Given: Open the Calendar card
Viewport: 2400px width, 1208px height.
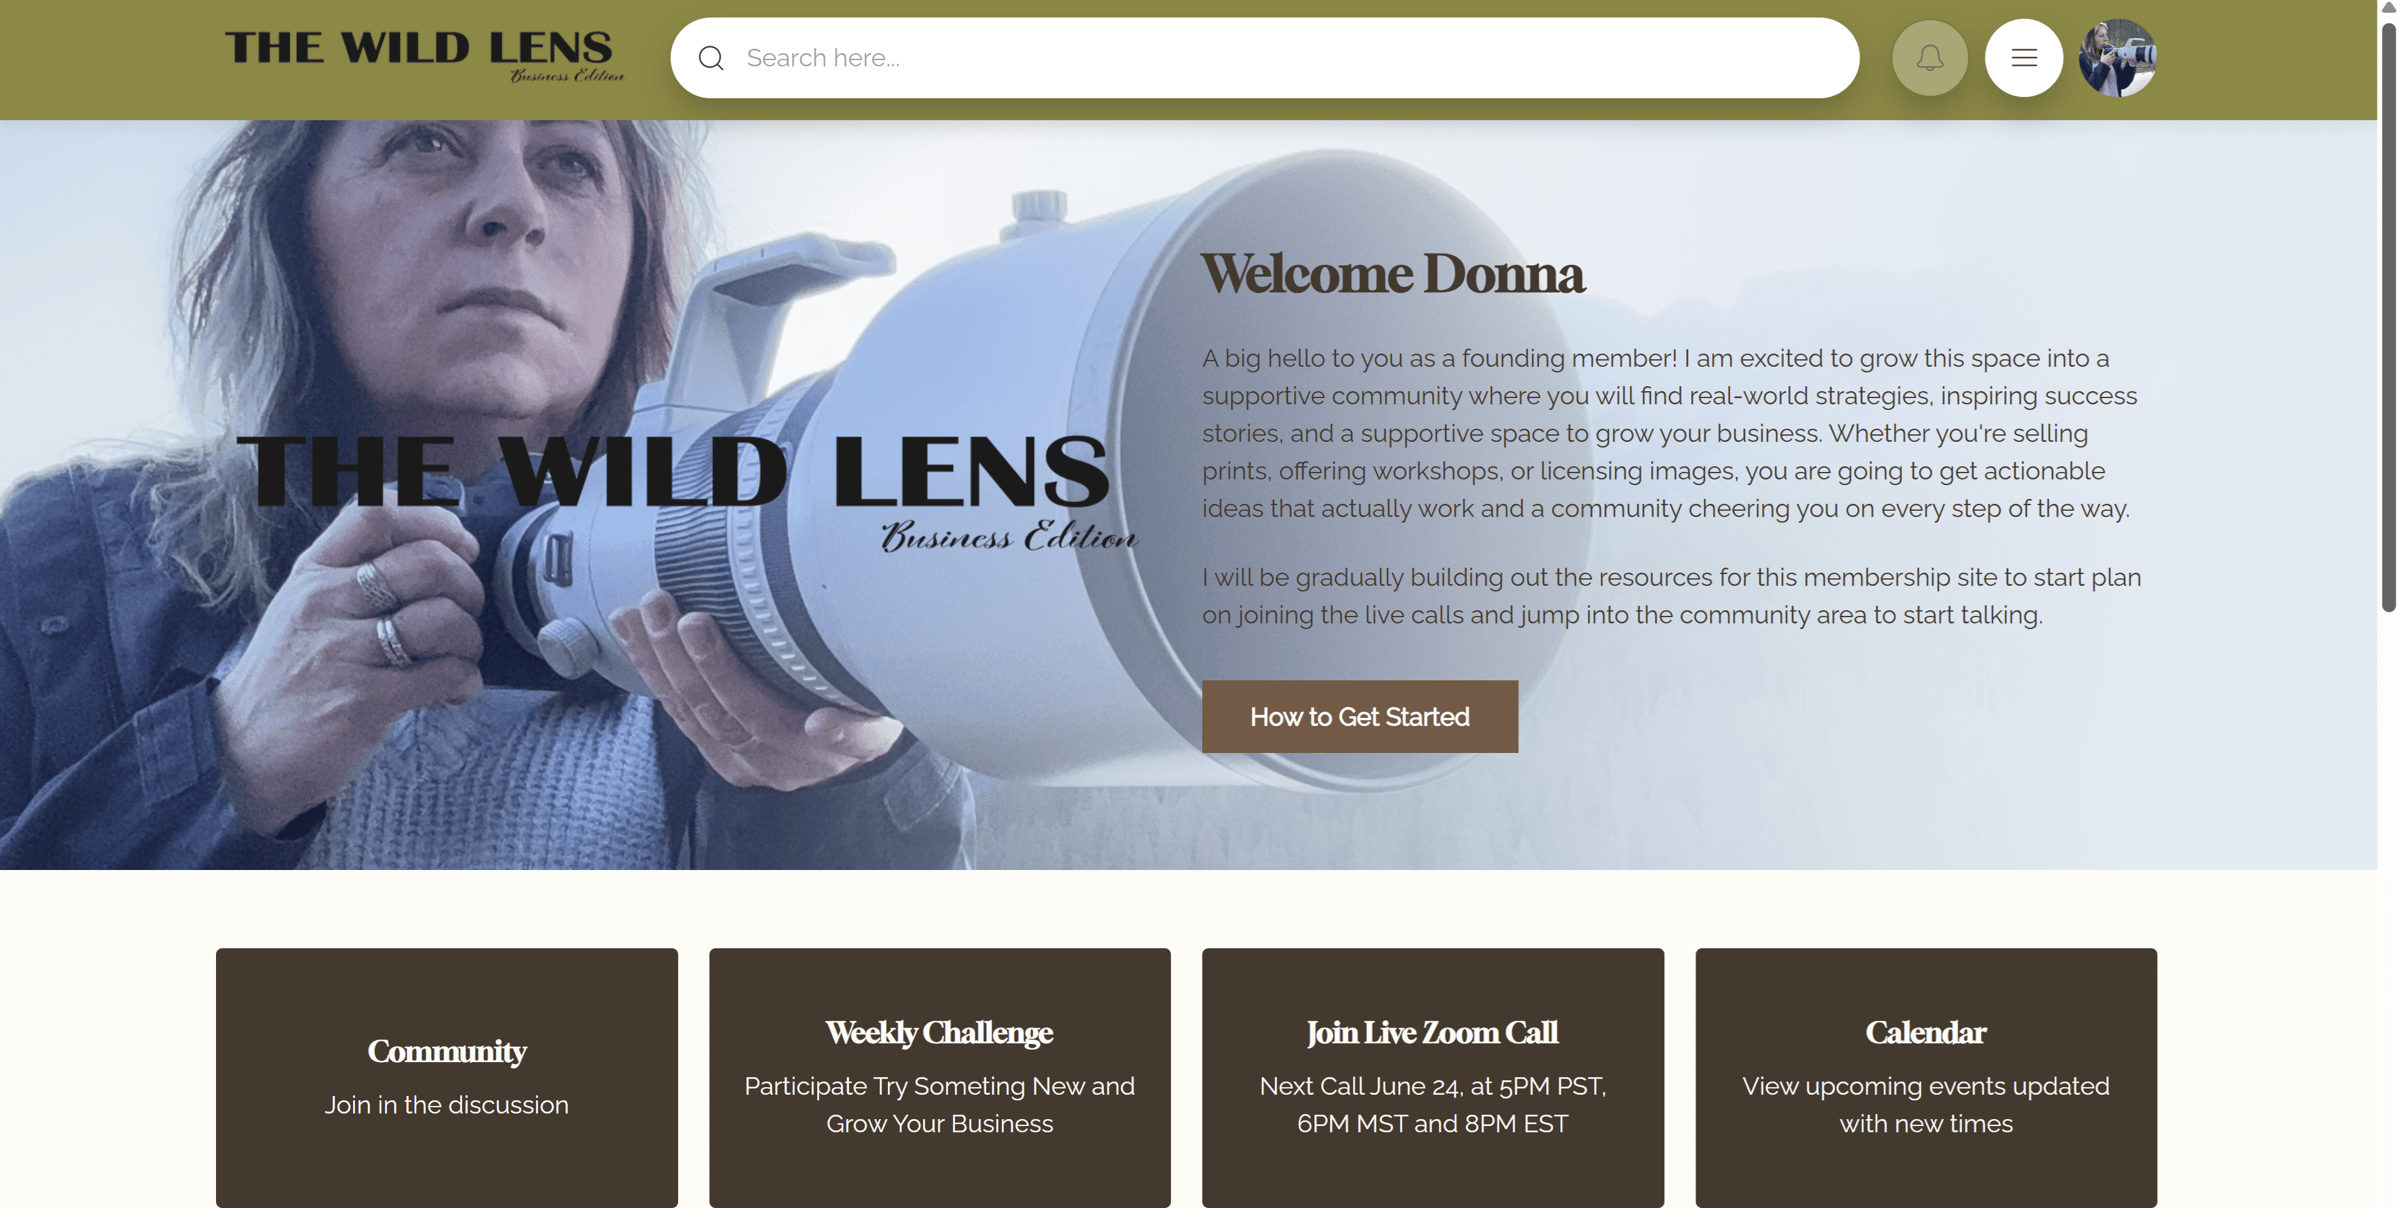Looking at the screenshot, I should tap(1925, 1077).
